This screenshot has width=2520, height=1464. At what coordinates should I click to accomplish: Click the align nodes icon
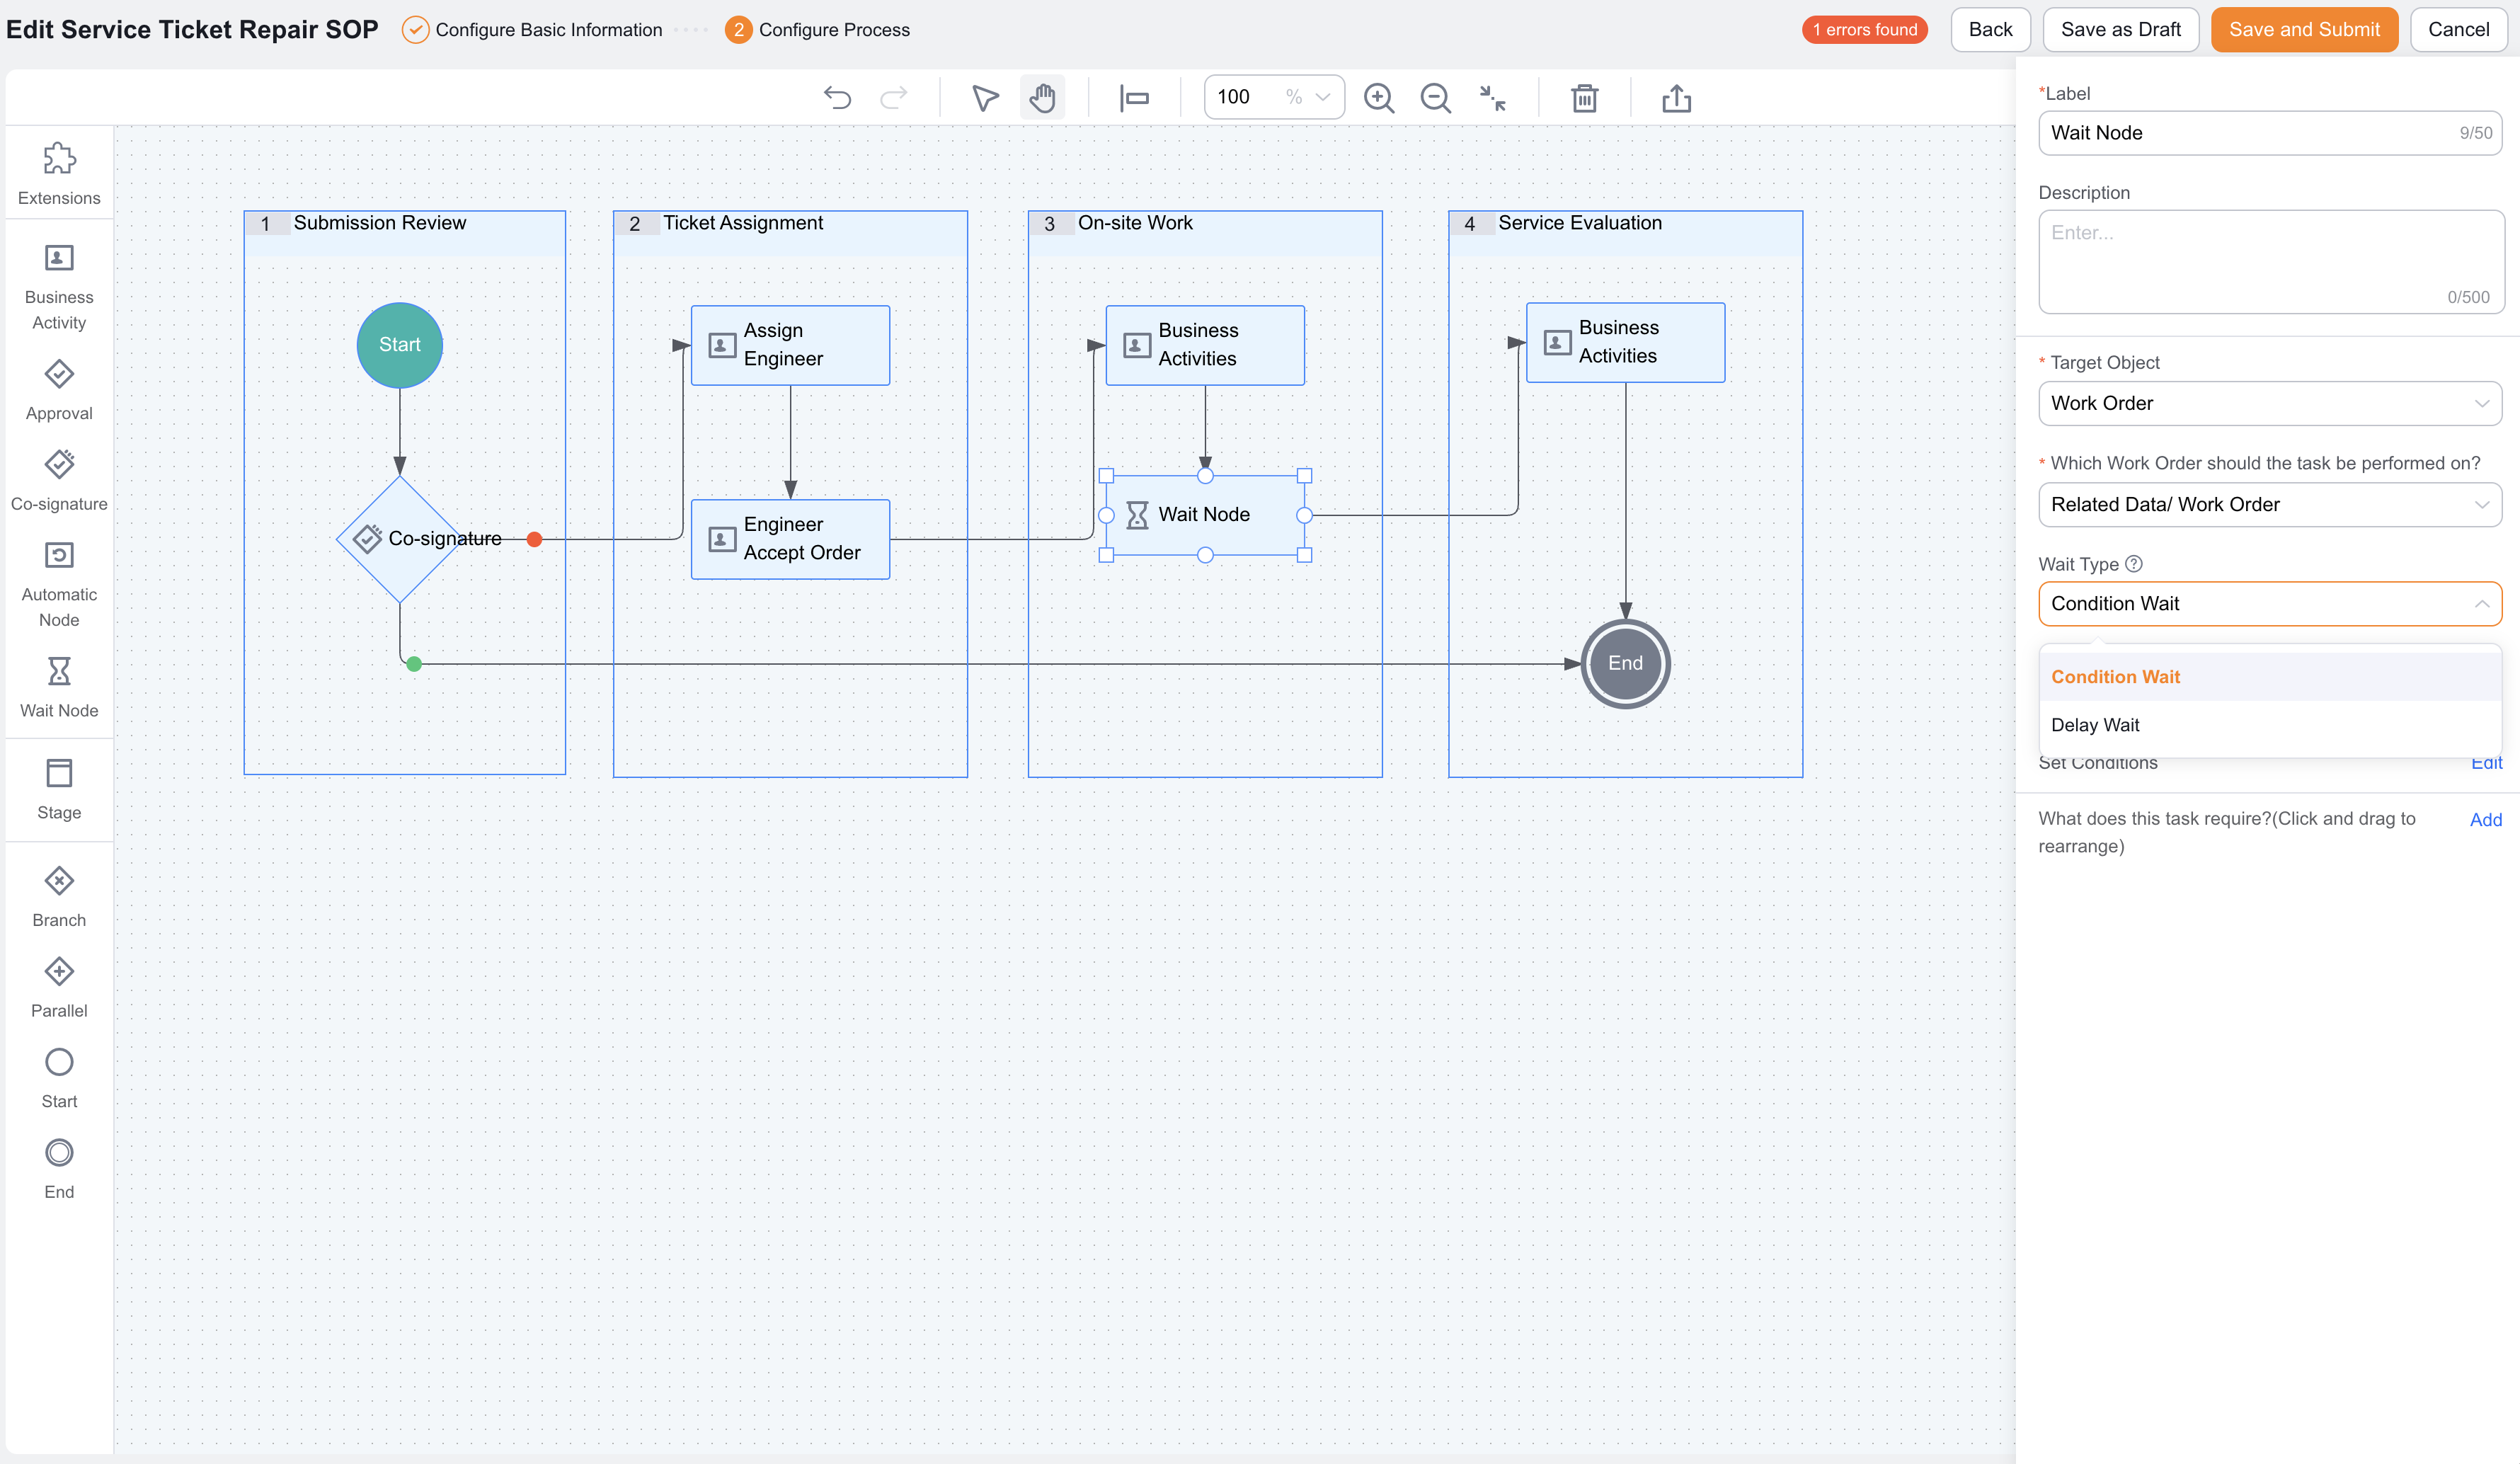coord(1134,97)
